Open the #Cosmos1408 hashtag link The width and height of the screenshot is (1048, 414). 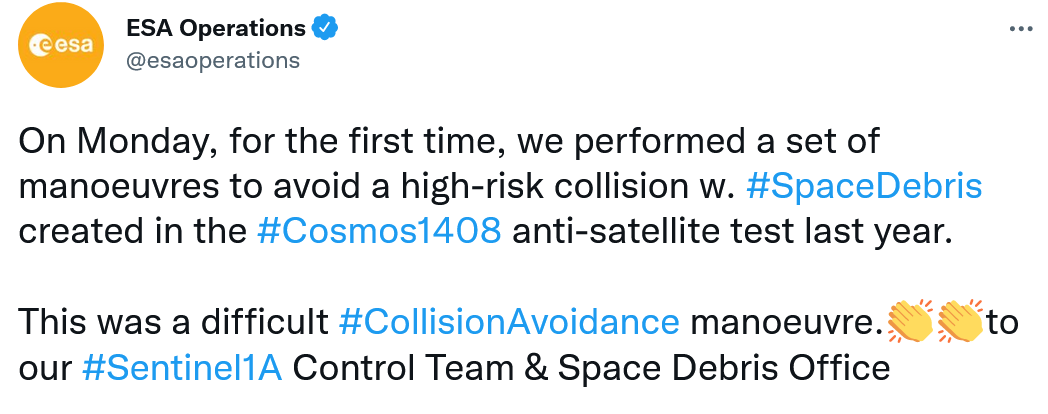point(379,231)
